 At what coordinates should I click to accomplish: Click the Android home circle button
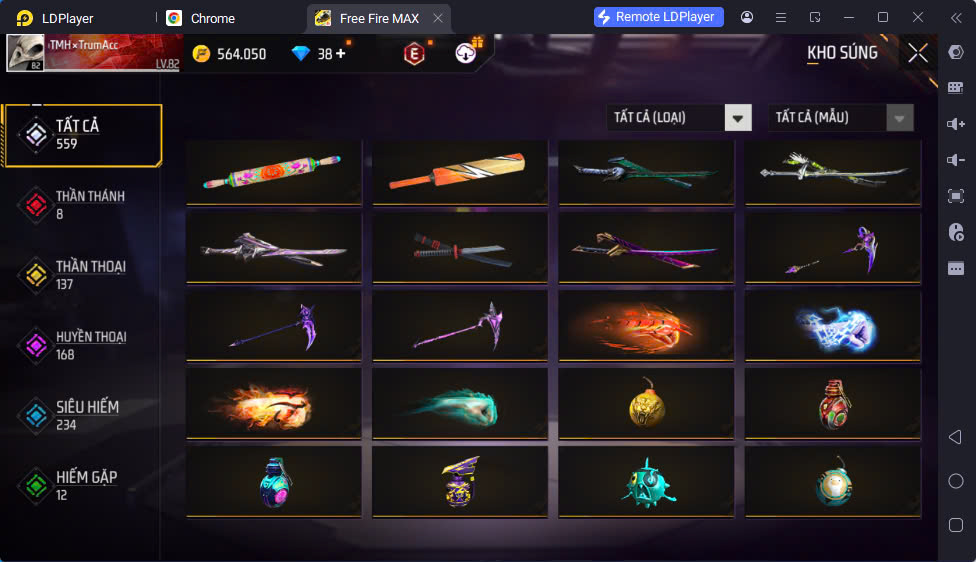(x=955, y=481)
